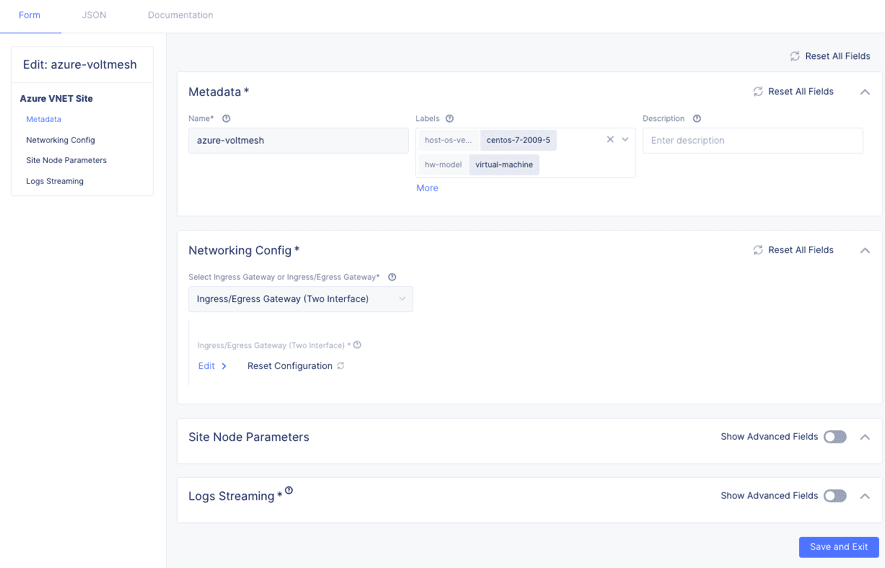Collapse the Metadata section
Image resolution: width=885 pixels, height=568 pixels.
pos(865,92)
